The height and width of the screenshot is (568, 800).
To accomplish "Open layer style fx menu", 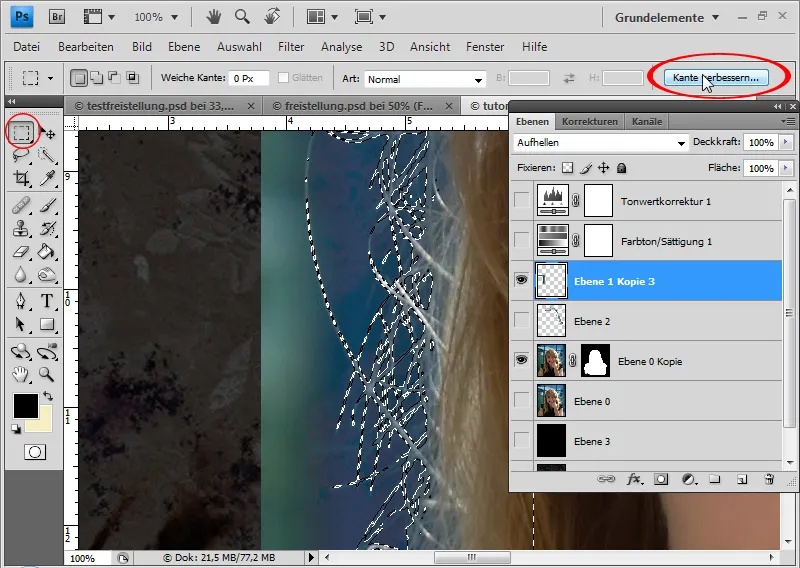I will 634,479.
